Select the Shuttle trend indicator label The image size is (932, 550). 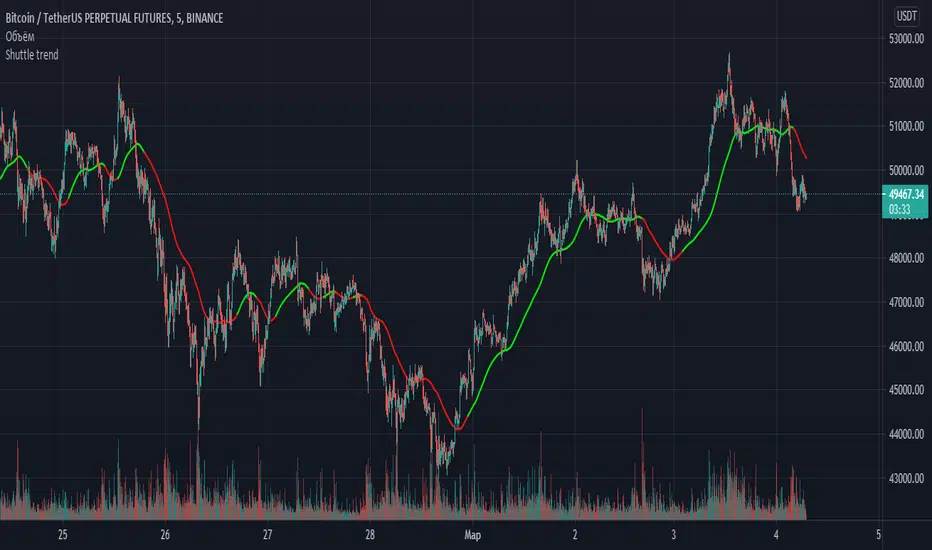[x=32, y=55]
